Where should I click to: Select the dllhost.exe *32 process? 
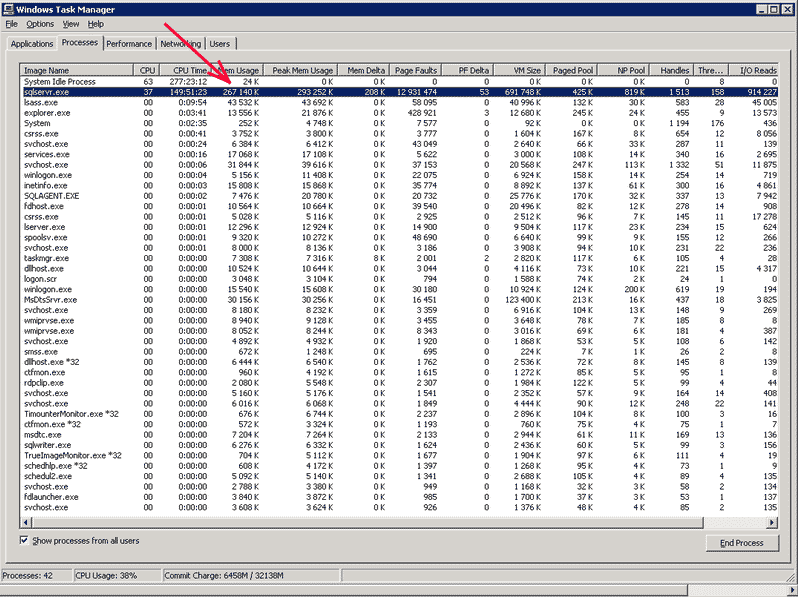pos(399,362)
